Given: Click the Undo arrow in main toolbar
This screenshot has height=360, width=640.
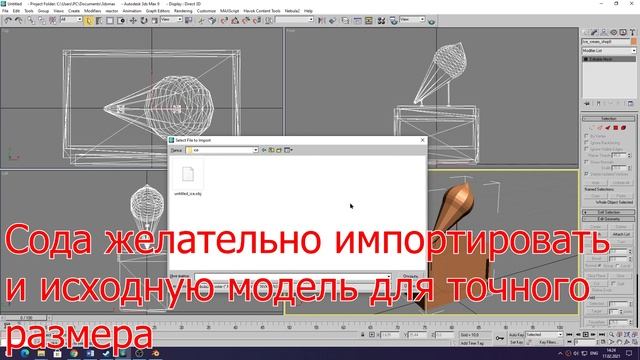Looking at the screenshot, I should click(8, 20).
